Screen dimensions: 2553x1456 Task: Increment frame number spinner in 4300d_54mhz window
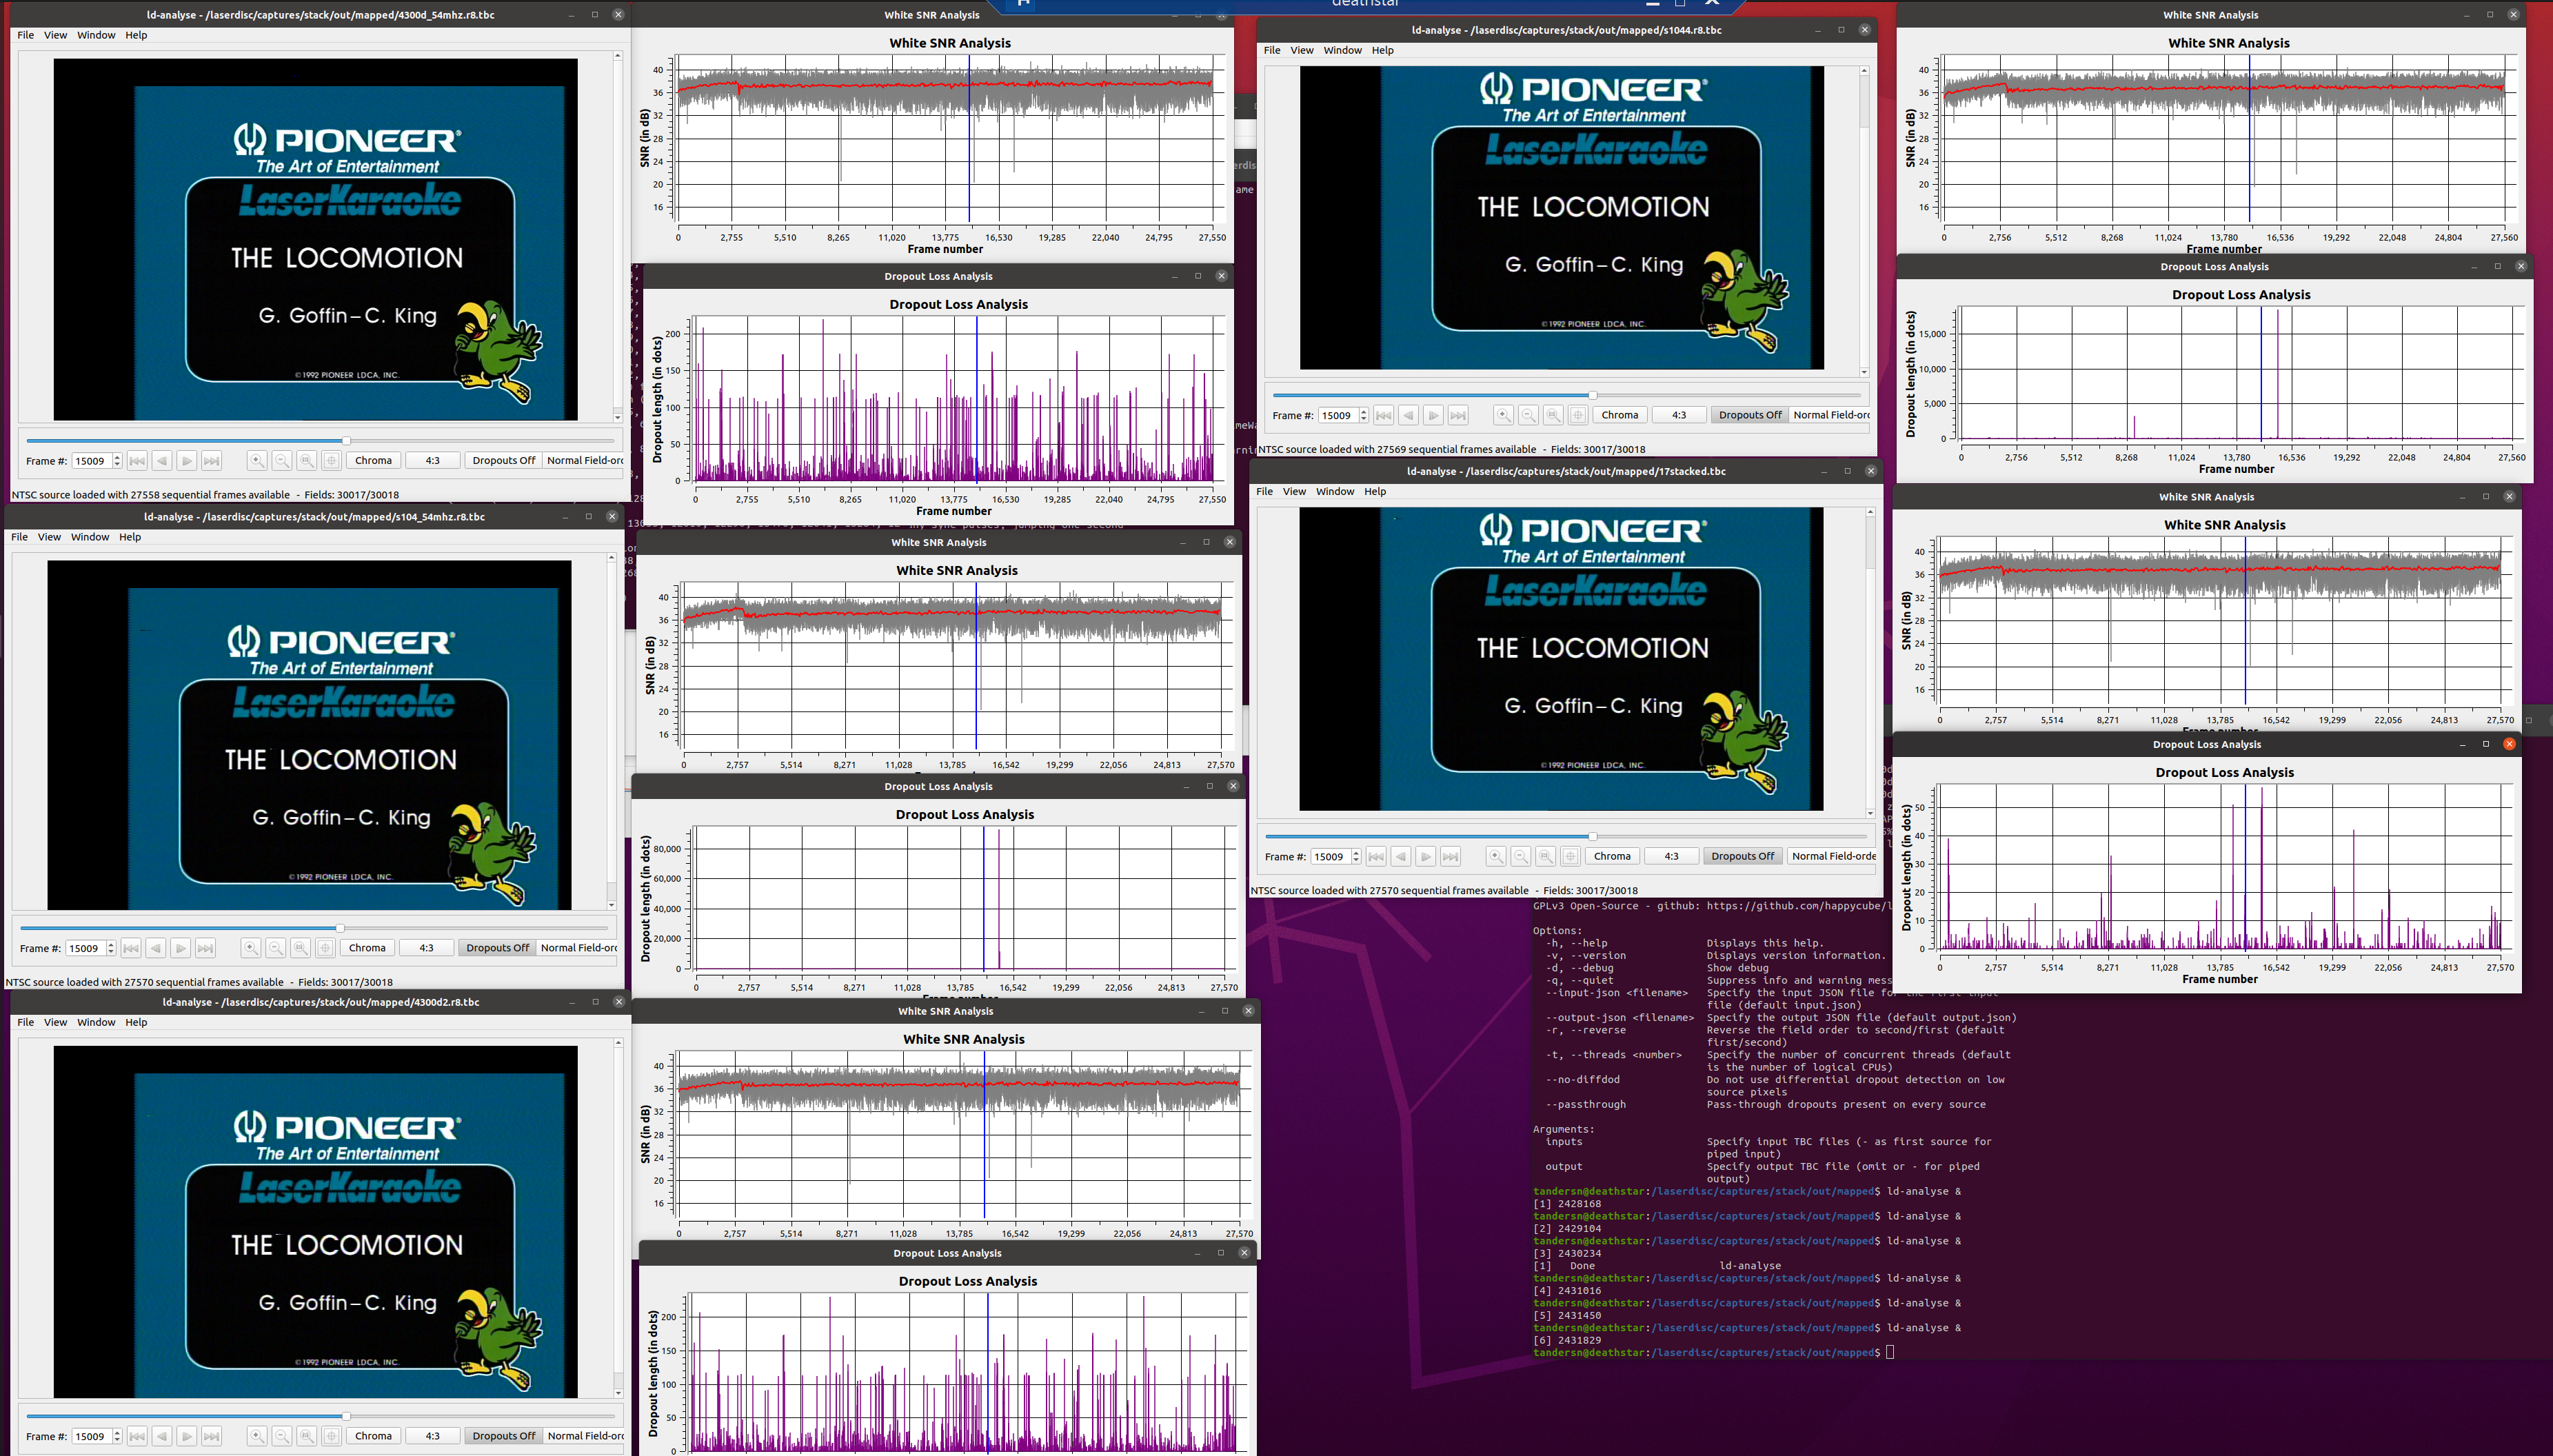(x=117, y=457)
